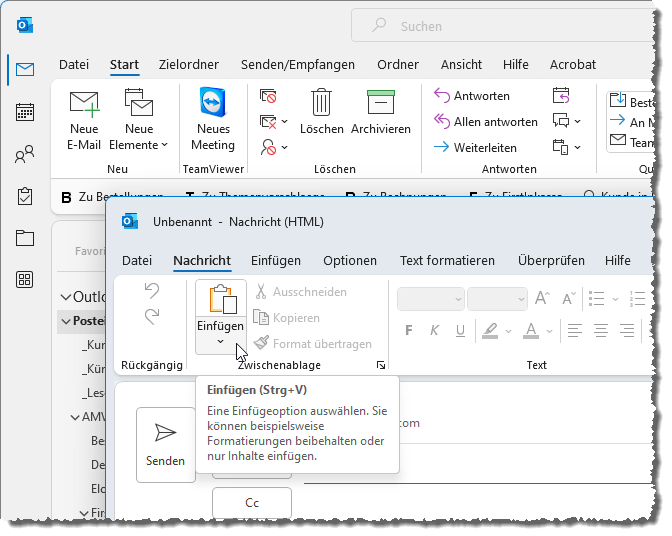Open font color dropdown arrow
Image resolution: width=672 pixels, height=536 pixels.
click(x=549, y=331)
